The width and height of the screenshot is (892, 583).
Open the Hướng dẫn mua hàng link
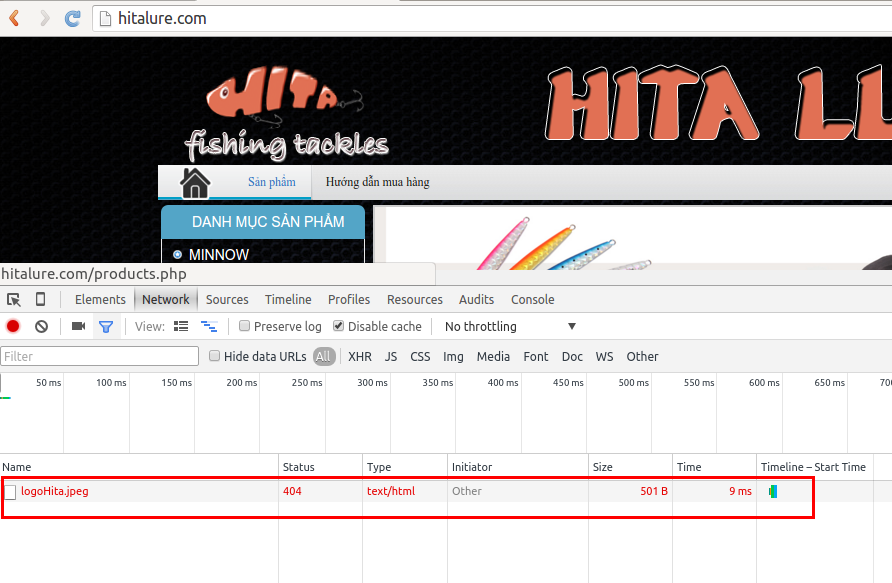[378, 182]
